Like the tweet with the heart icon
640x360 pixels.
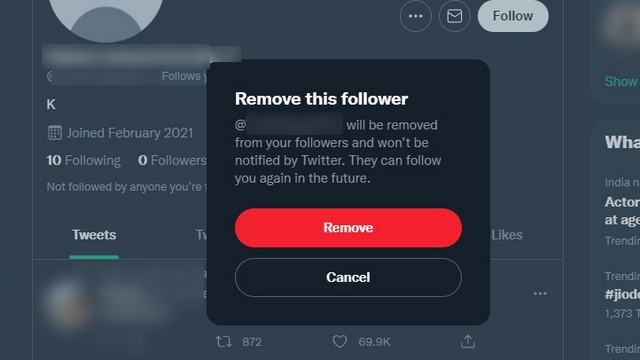[340, 342]
